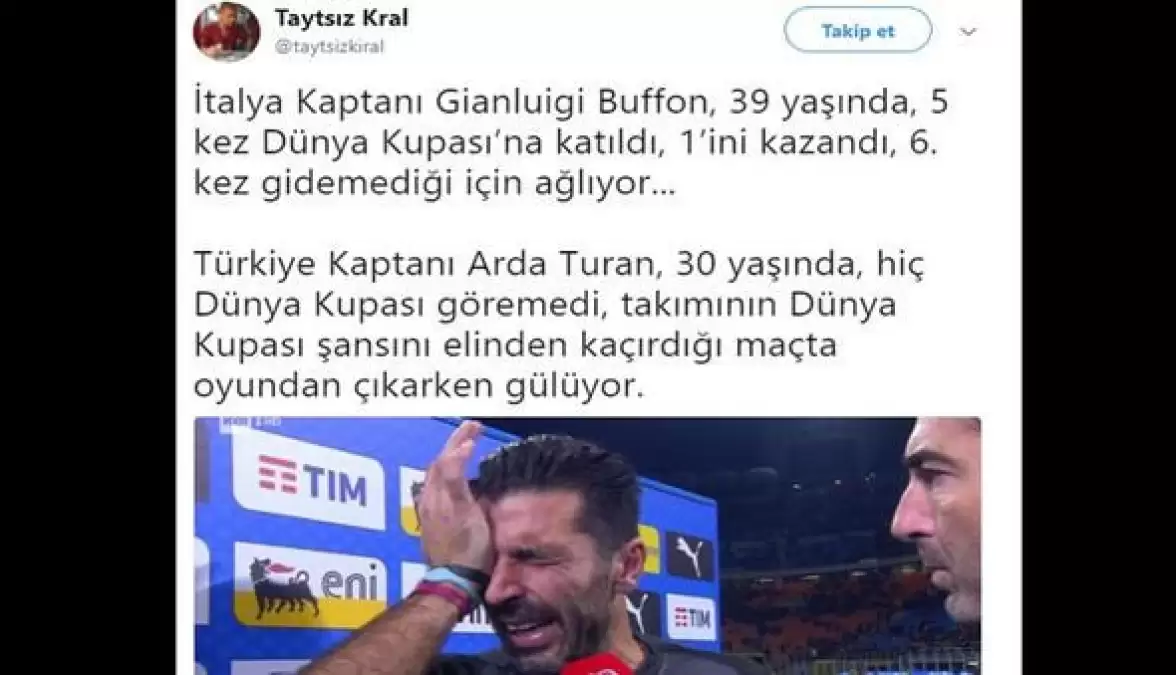Click the words 'oyundan çıkarken gülüyor'

tap(416, 386)
